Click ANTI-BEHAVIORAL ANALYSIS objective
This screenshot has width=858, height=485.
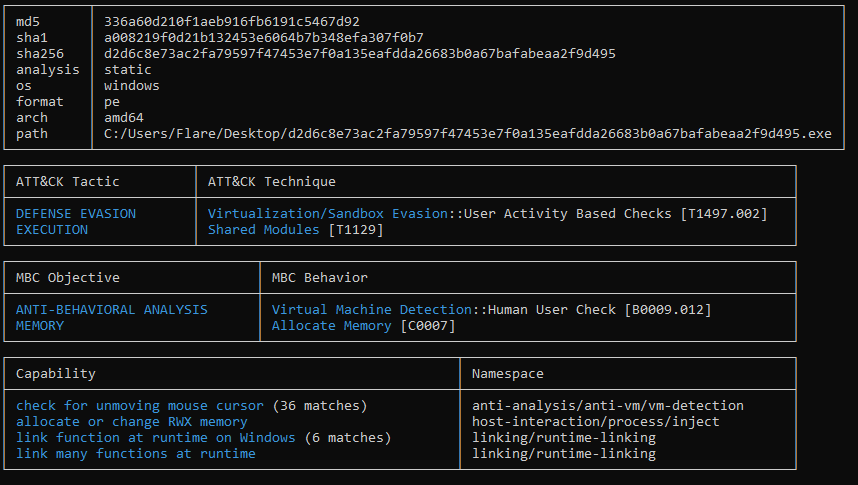click(112, 309)
